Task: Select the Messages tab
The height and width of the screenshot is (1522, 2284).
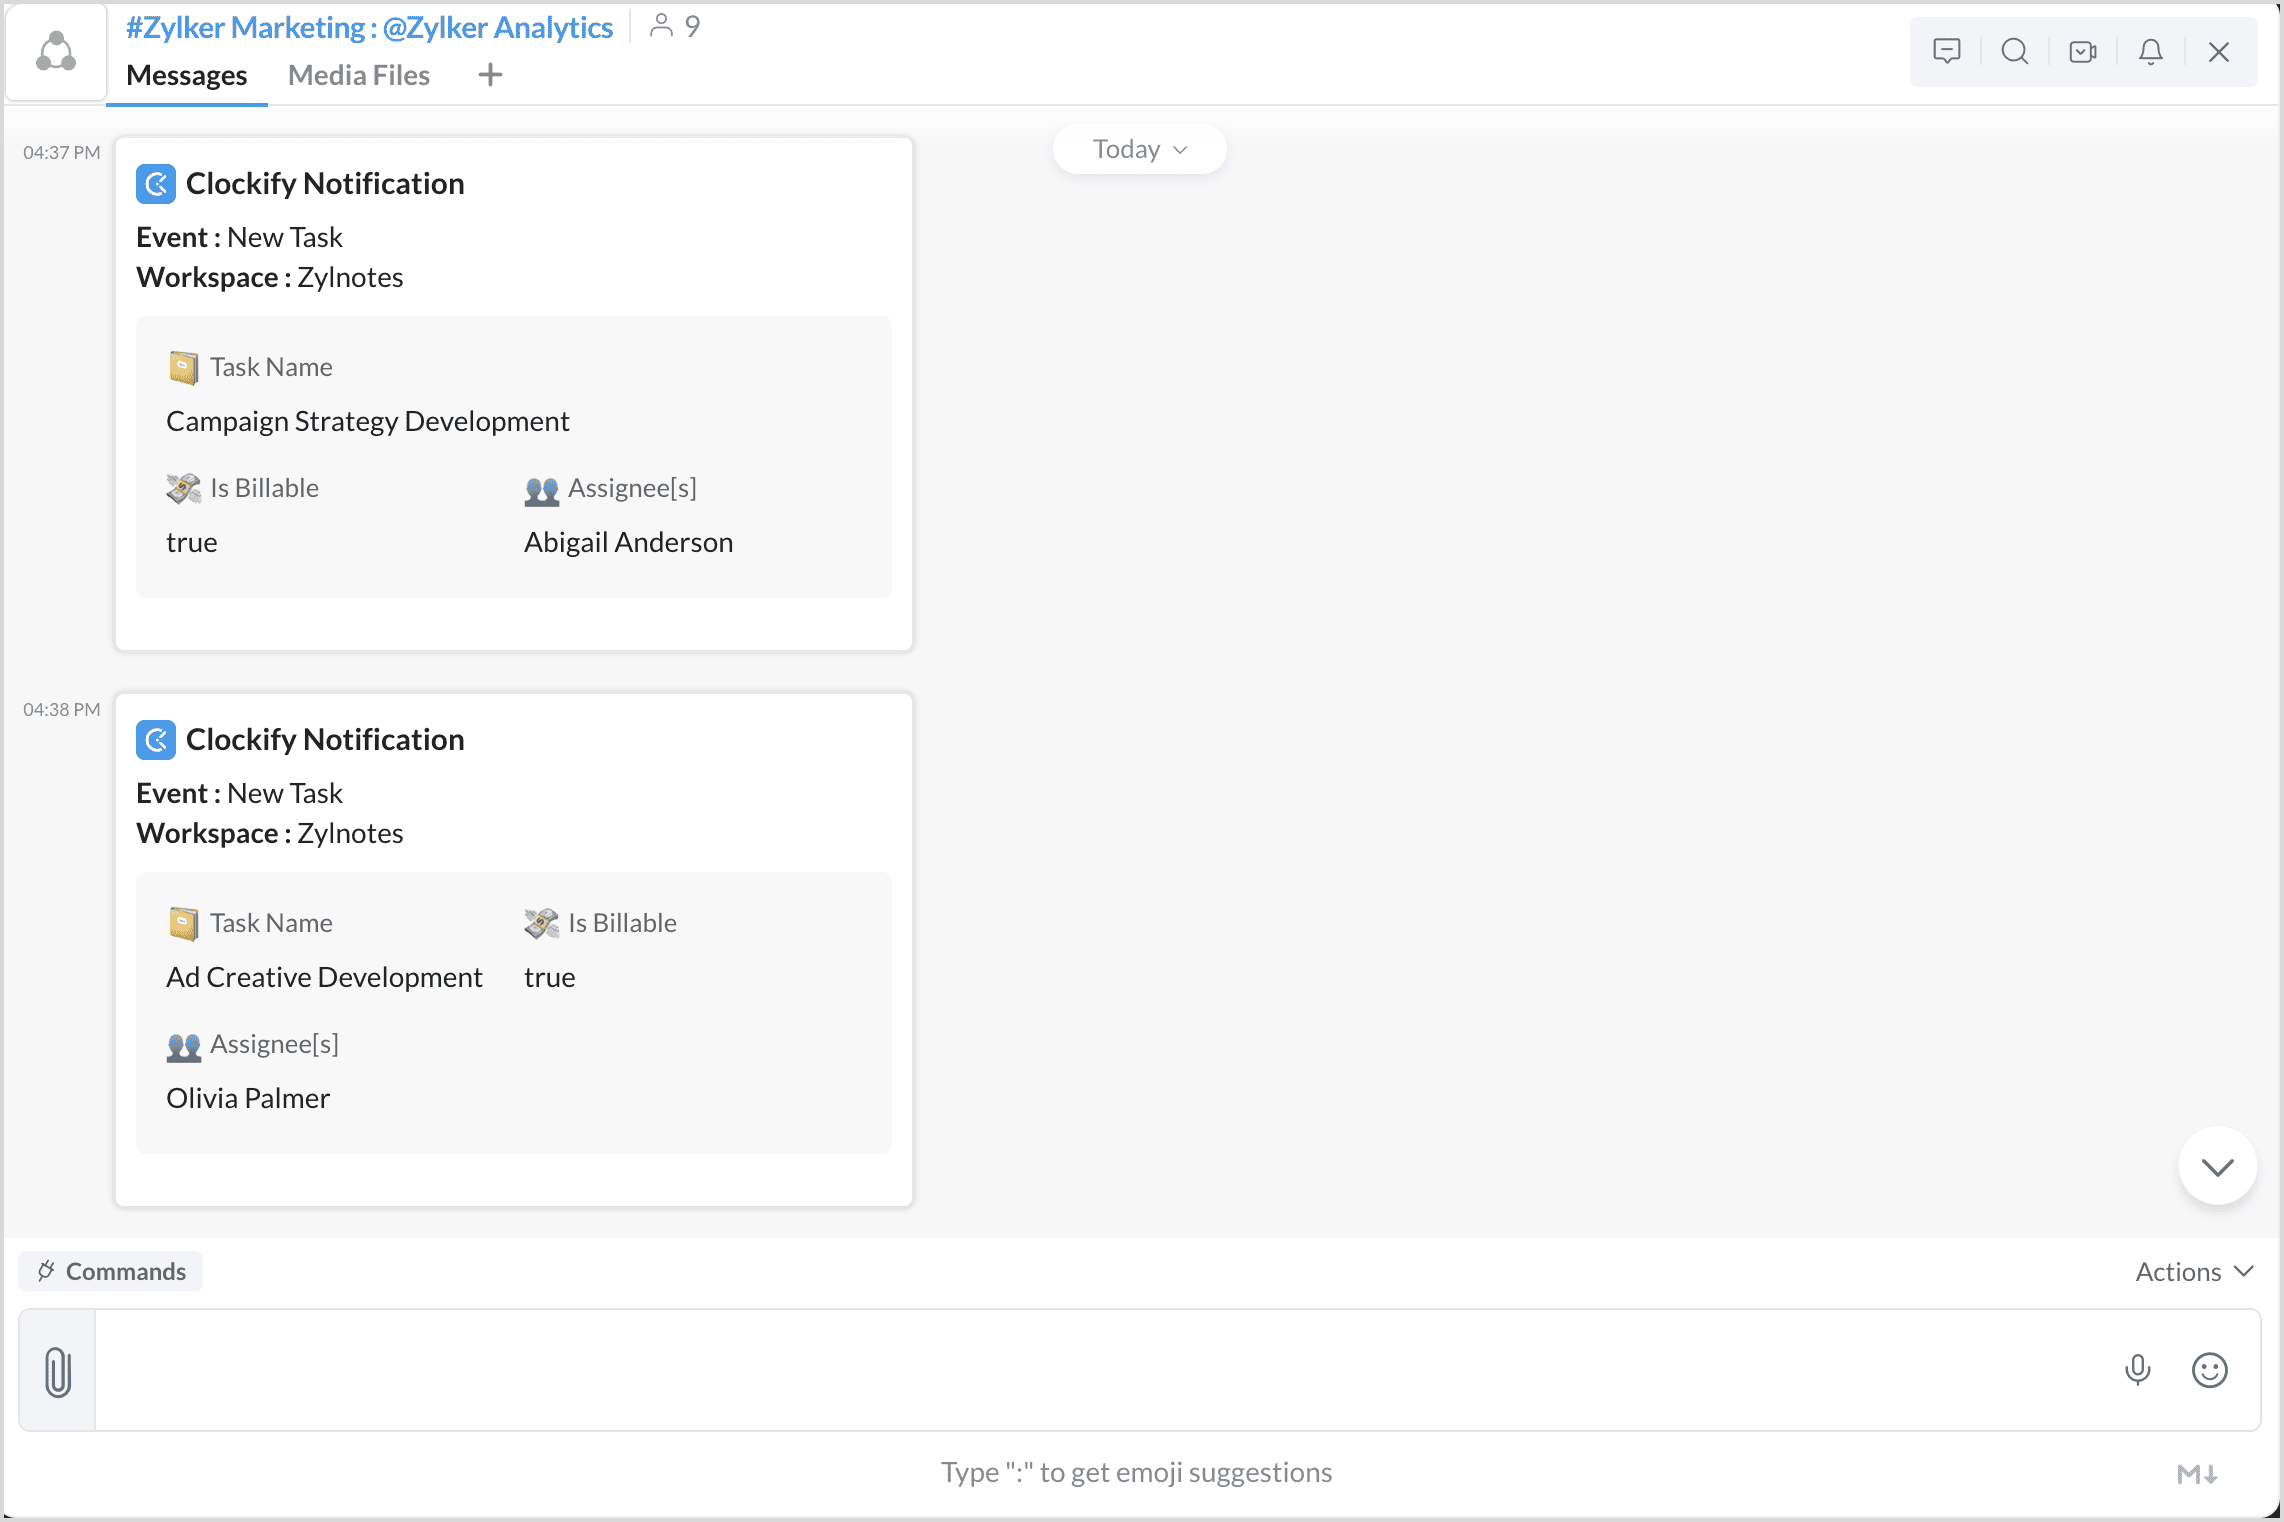Action: (186, 75)
